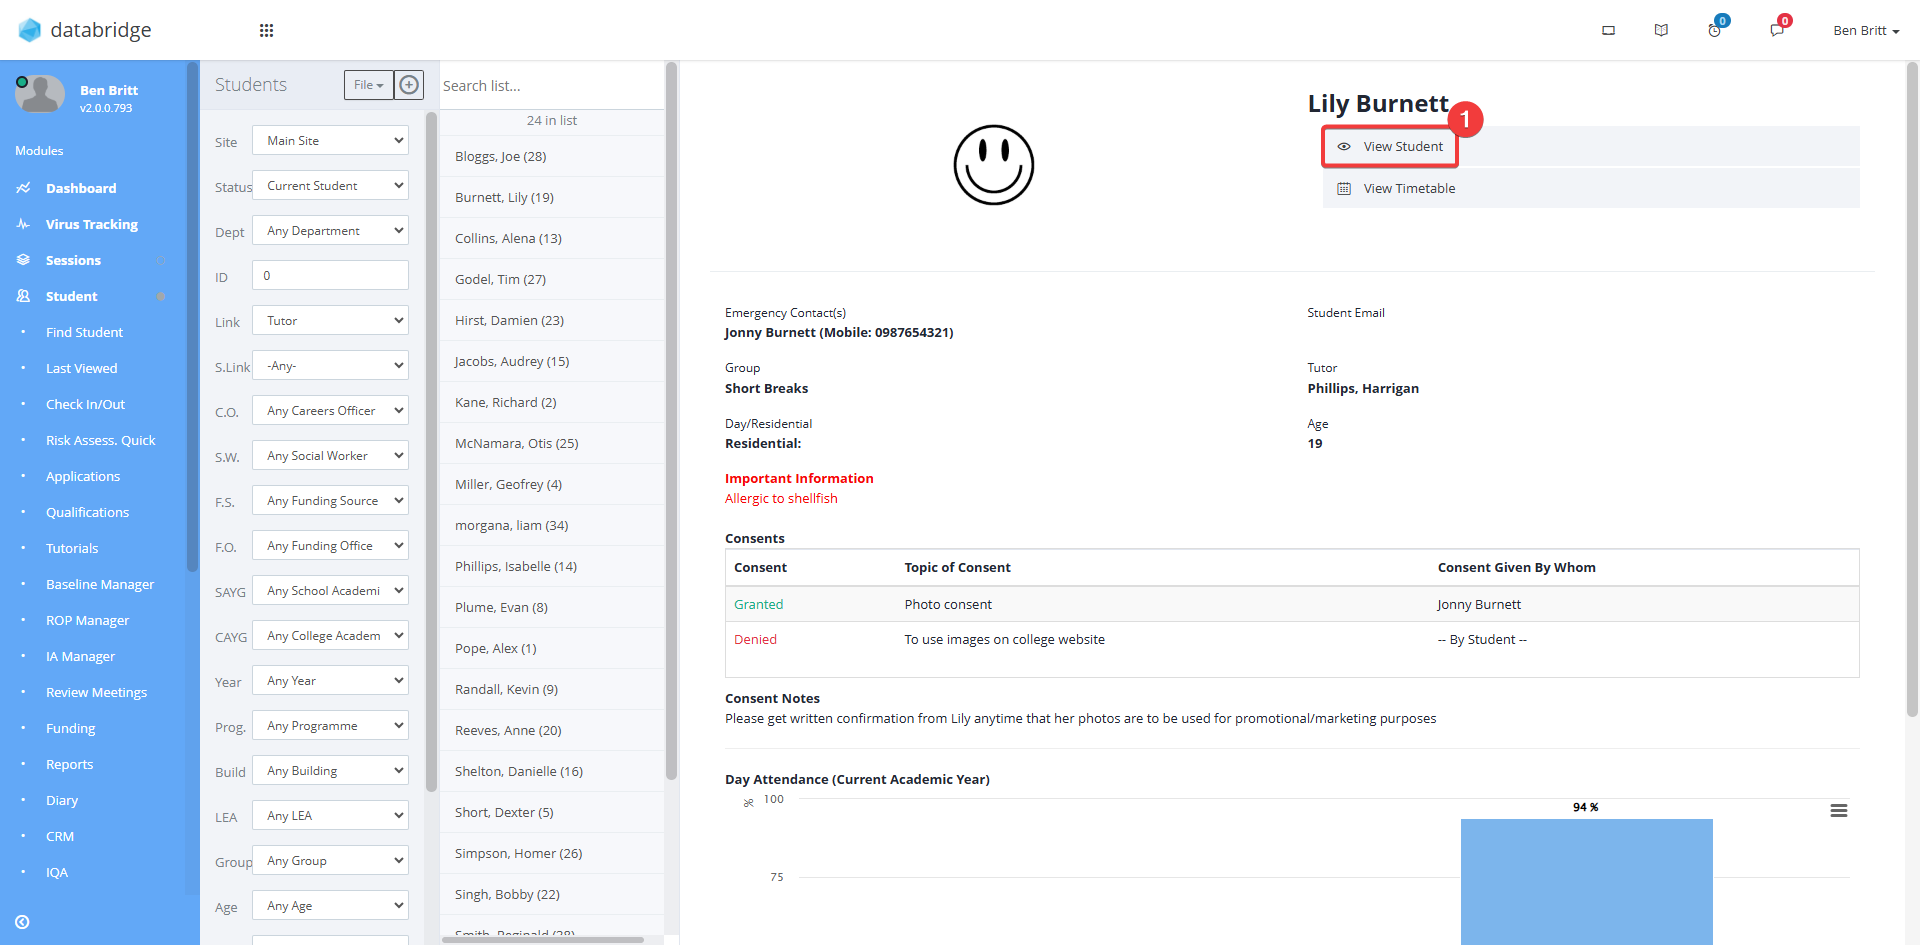Click the View Timetable calendar icon
Image resolution: width=1920 pixels, height=945 pixels.
(1344, 188)
